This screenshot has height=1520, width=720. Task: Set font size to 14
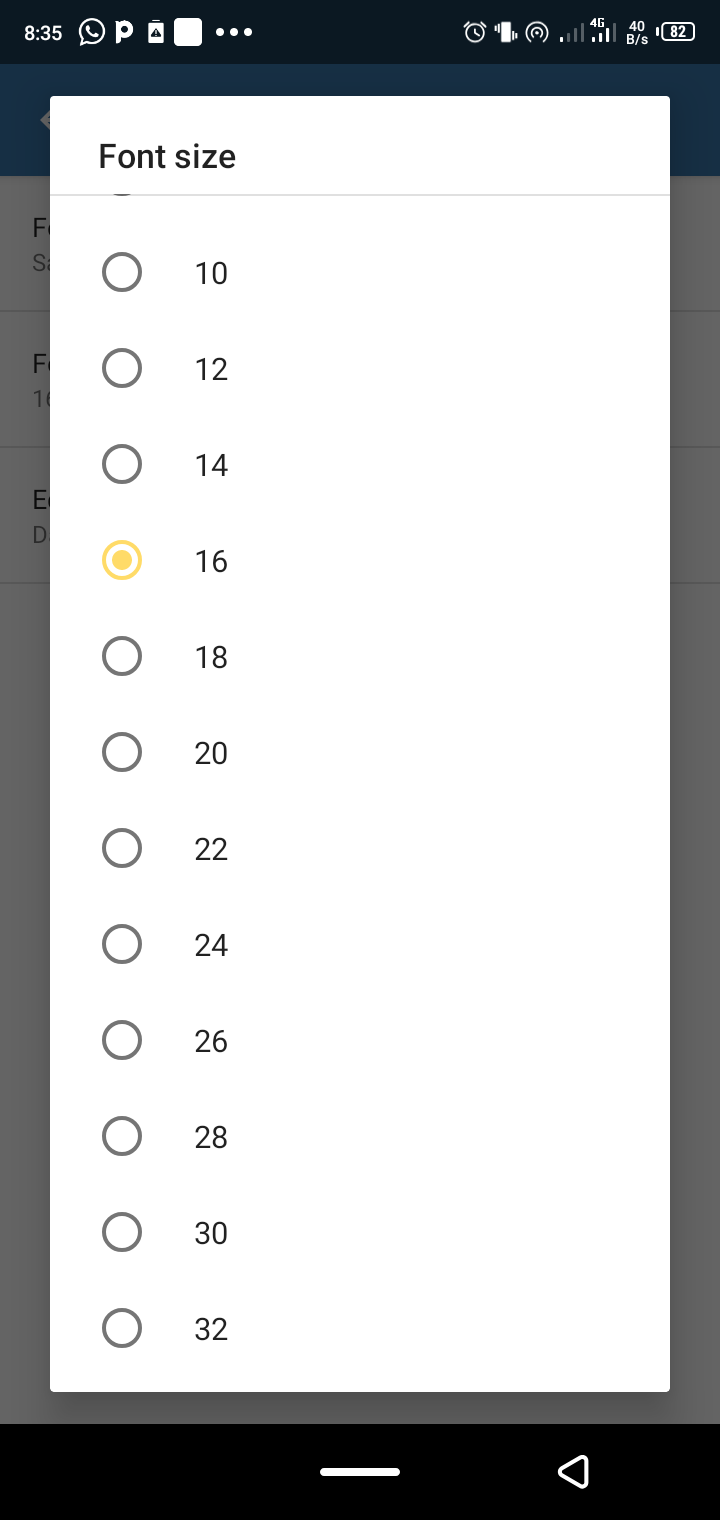[x=122, y=464]
